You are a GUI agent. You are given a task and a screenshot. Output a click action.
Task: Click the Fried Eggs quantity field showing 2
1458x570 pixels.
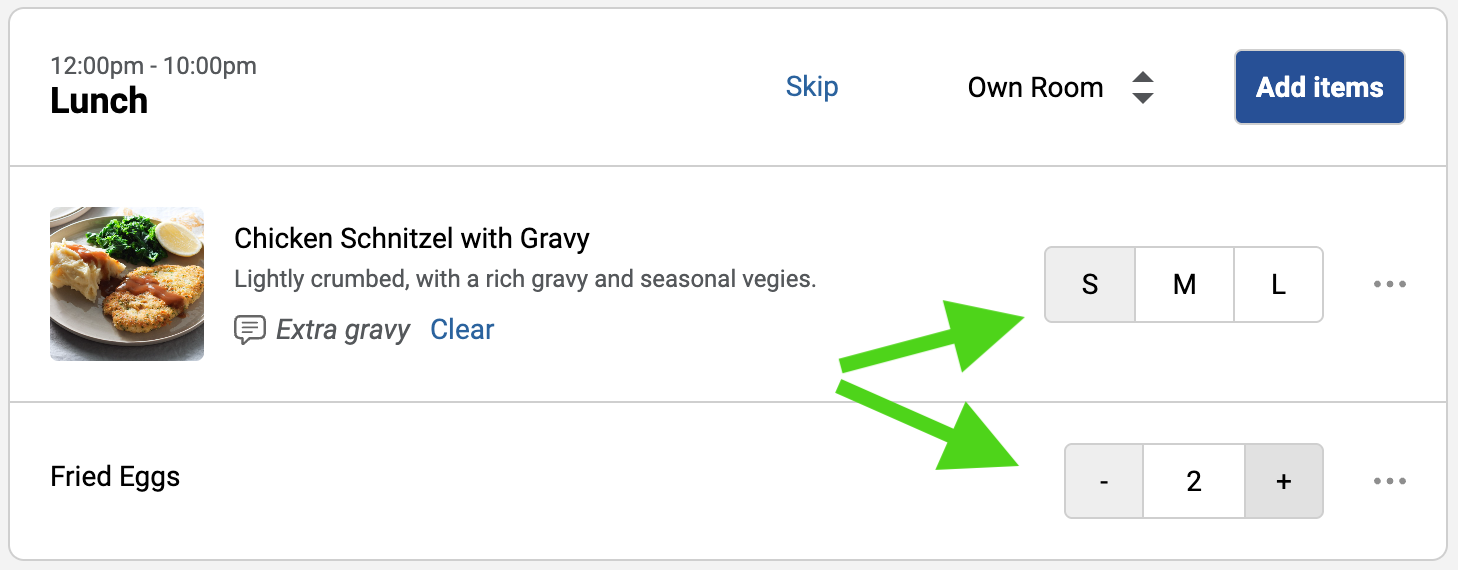[1193, 482]
